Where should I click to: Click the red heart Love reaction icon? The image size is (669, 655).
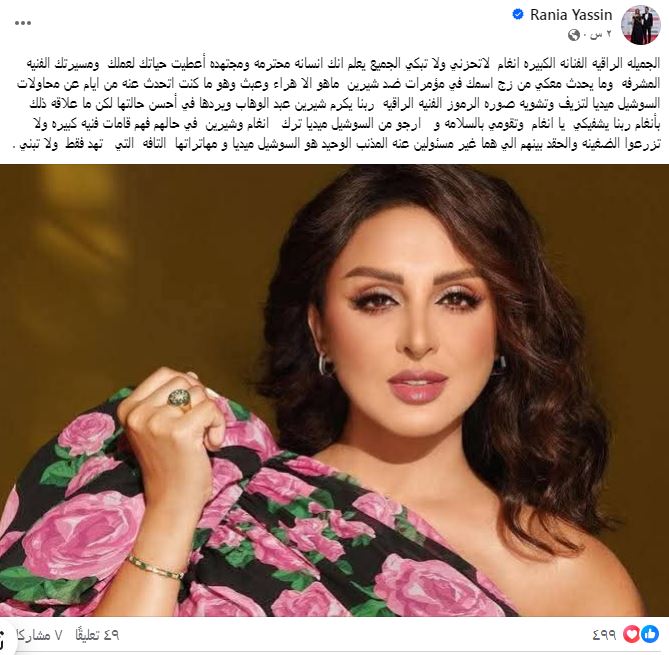tap(631, 635)
